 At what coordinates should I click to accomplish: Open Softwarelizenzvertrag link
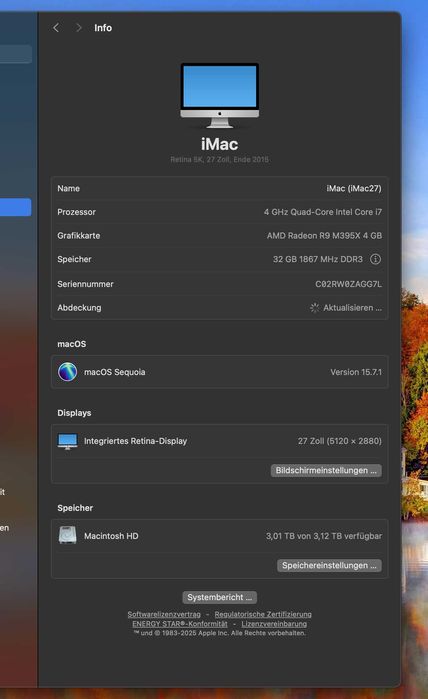click(x=164, y=614)
